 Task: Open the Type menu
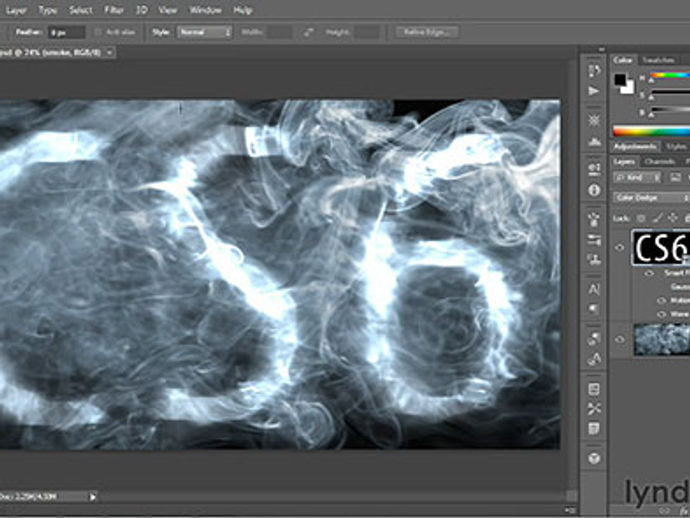coord(48,10)
